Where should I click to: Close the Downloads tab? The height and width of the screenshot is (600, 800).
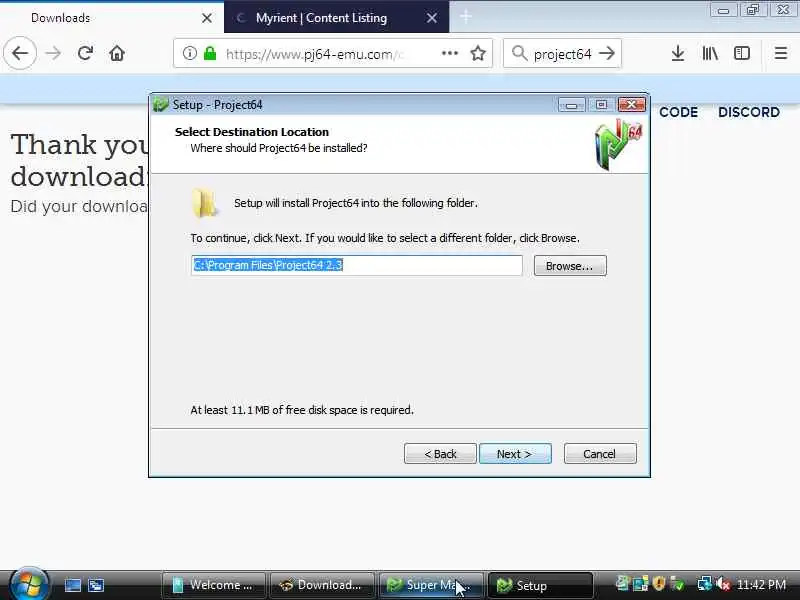click(x=207, y=18)
